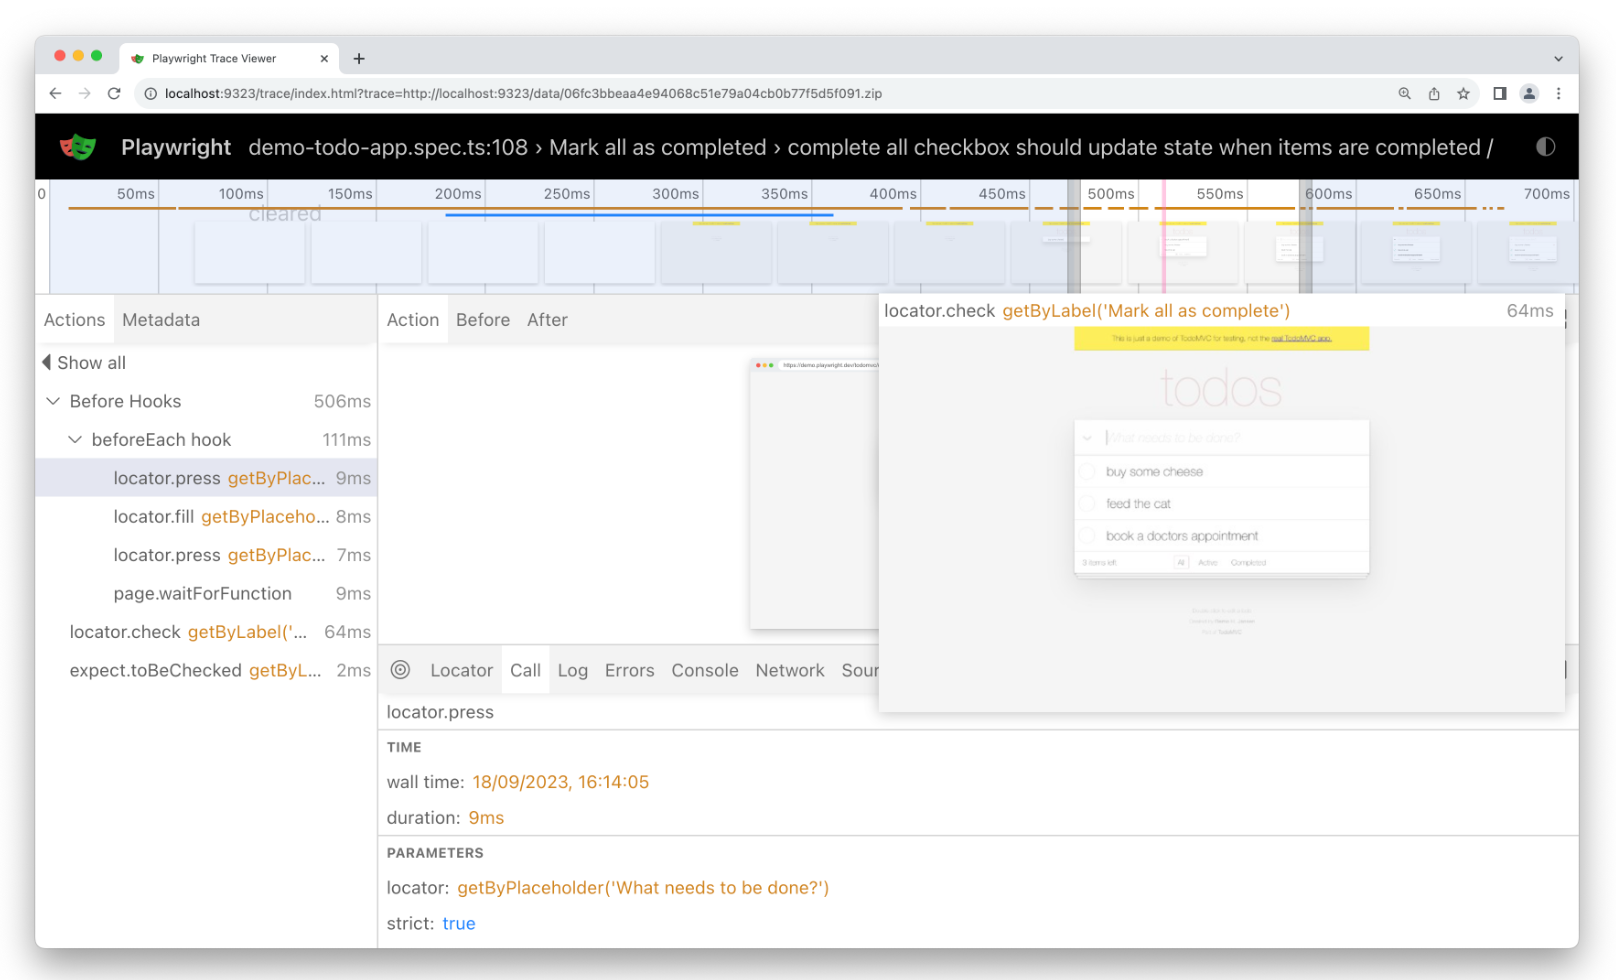Click the 500ms timeline marker
This screenshot has height=980, width=1616.
1110,193
